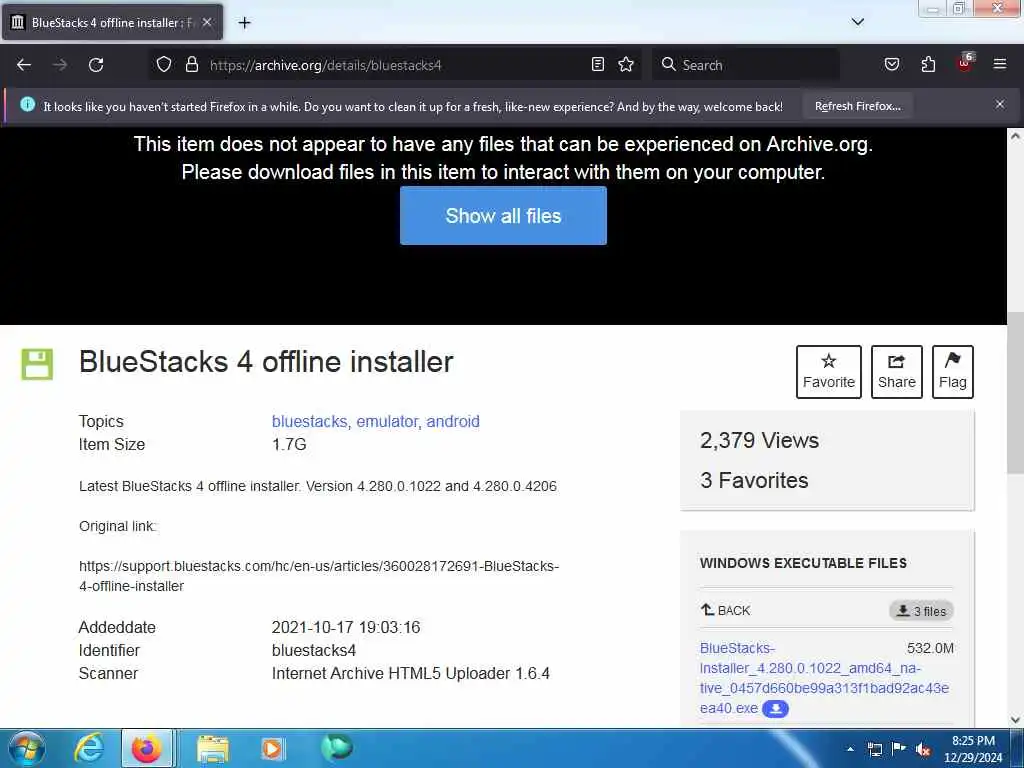
Task: Click the network tray icon
Action: 874,749
